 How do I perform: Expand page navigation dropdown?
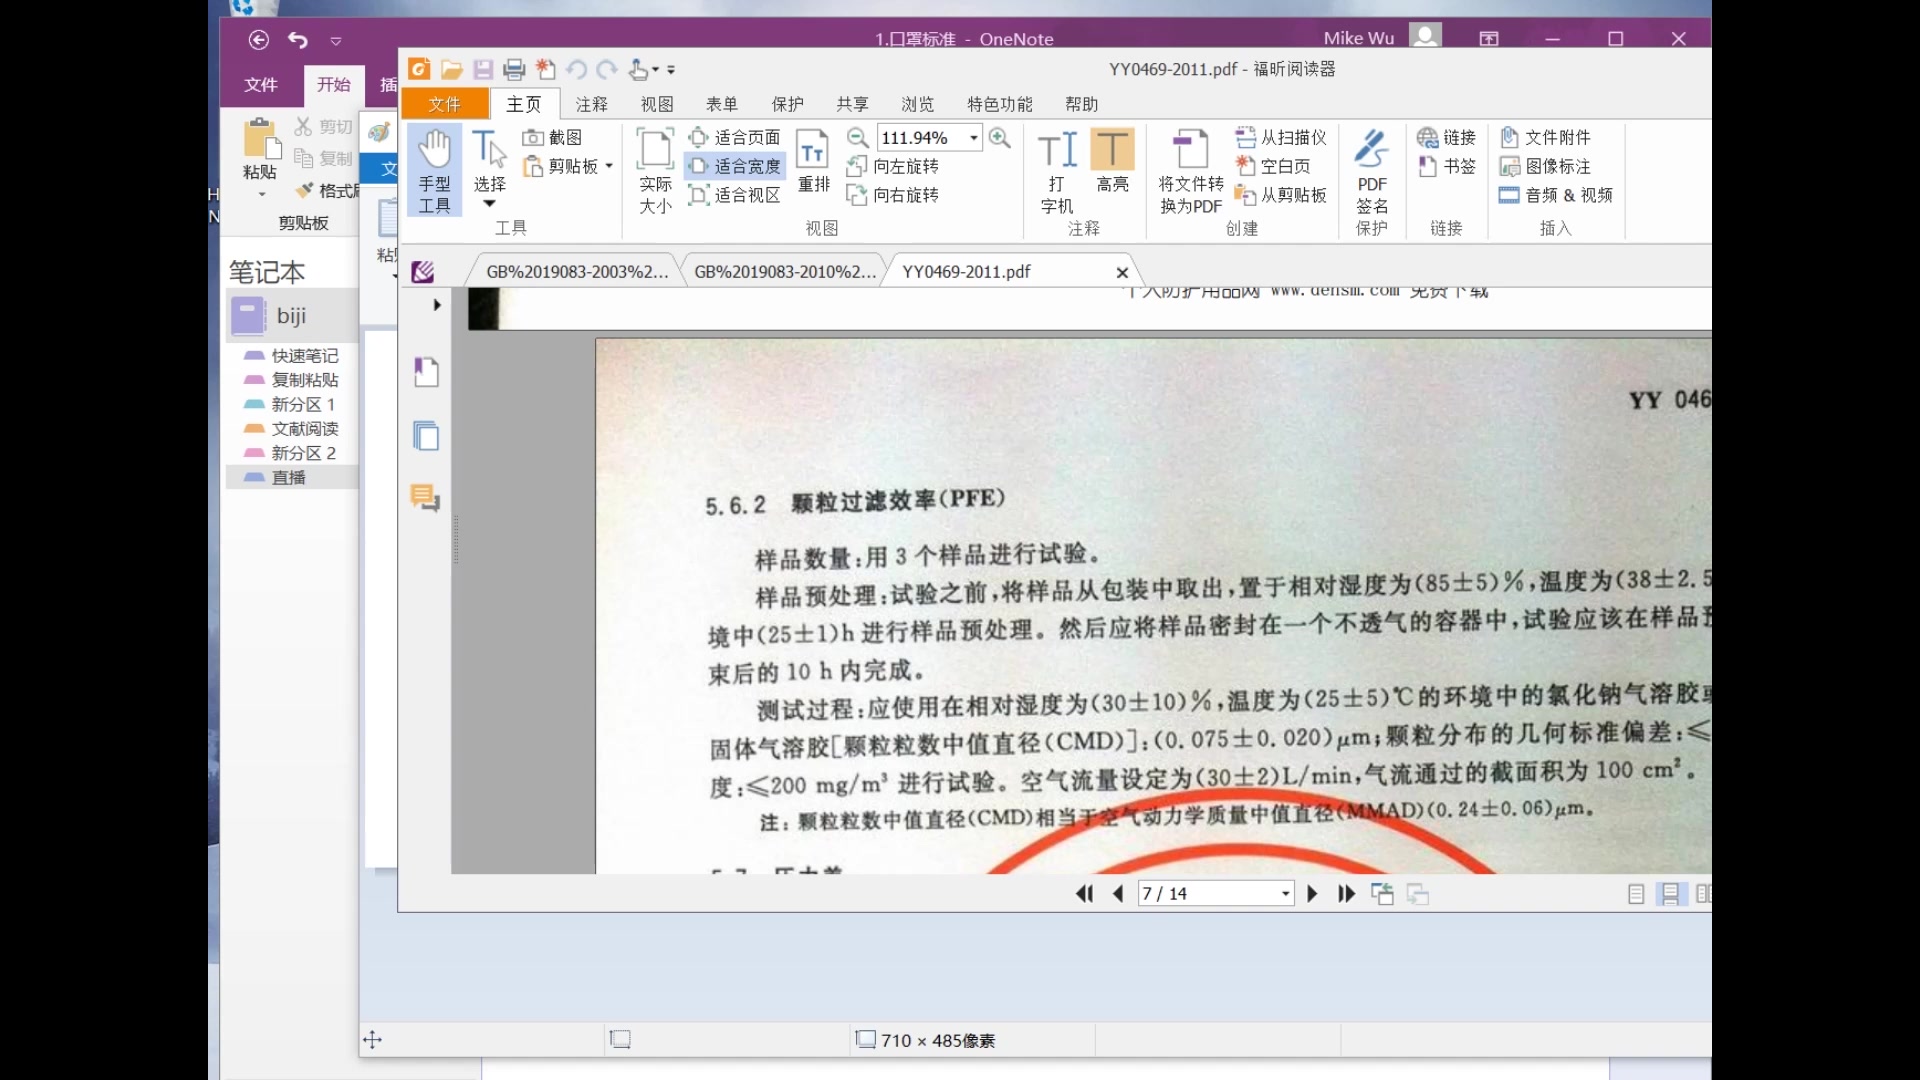tap(1286, 894)
